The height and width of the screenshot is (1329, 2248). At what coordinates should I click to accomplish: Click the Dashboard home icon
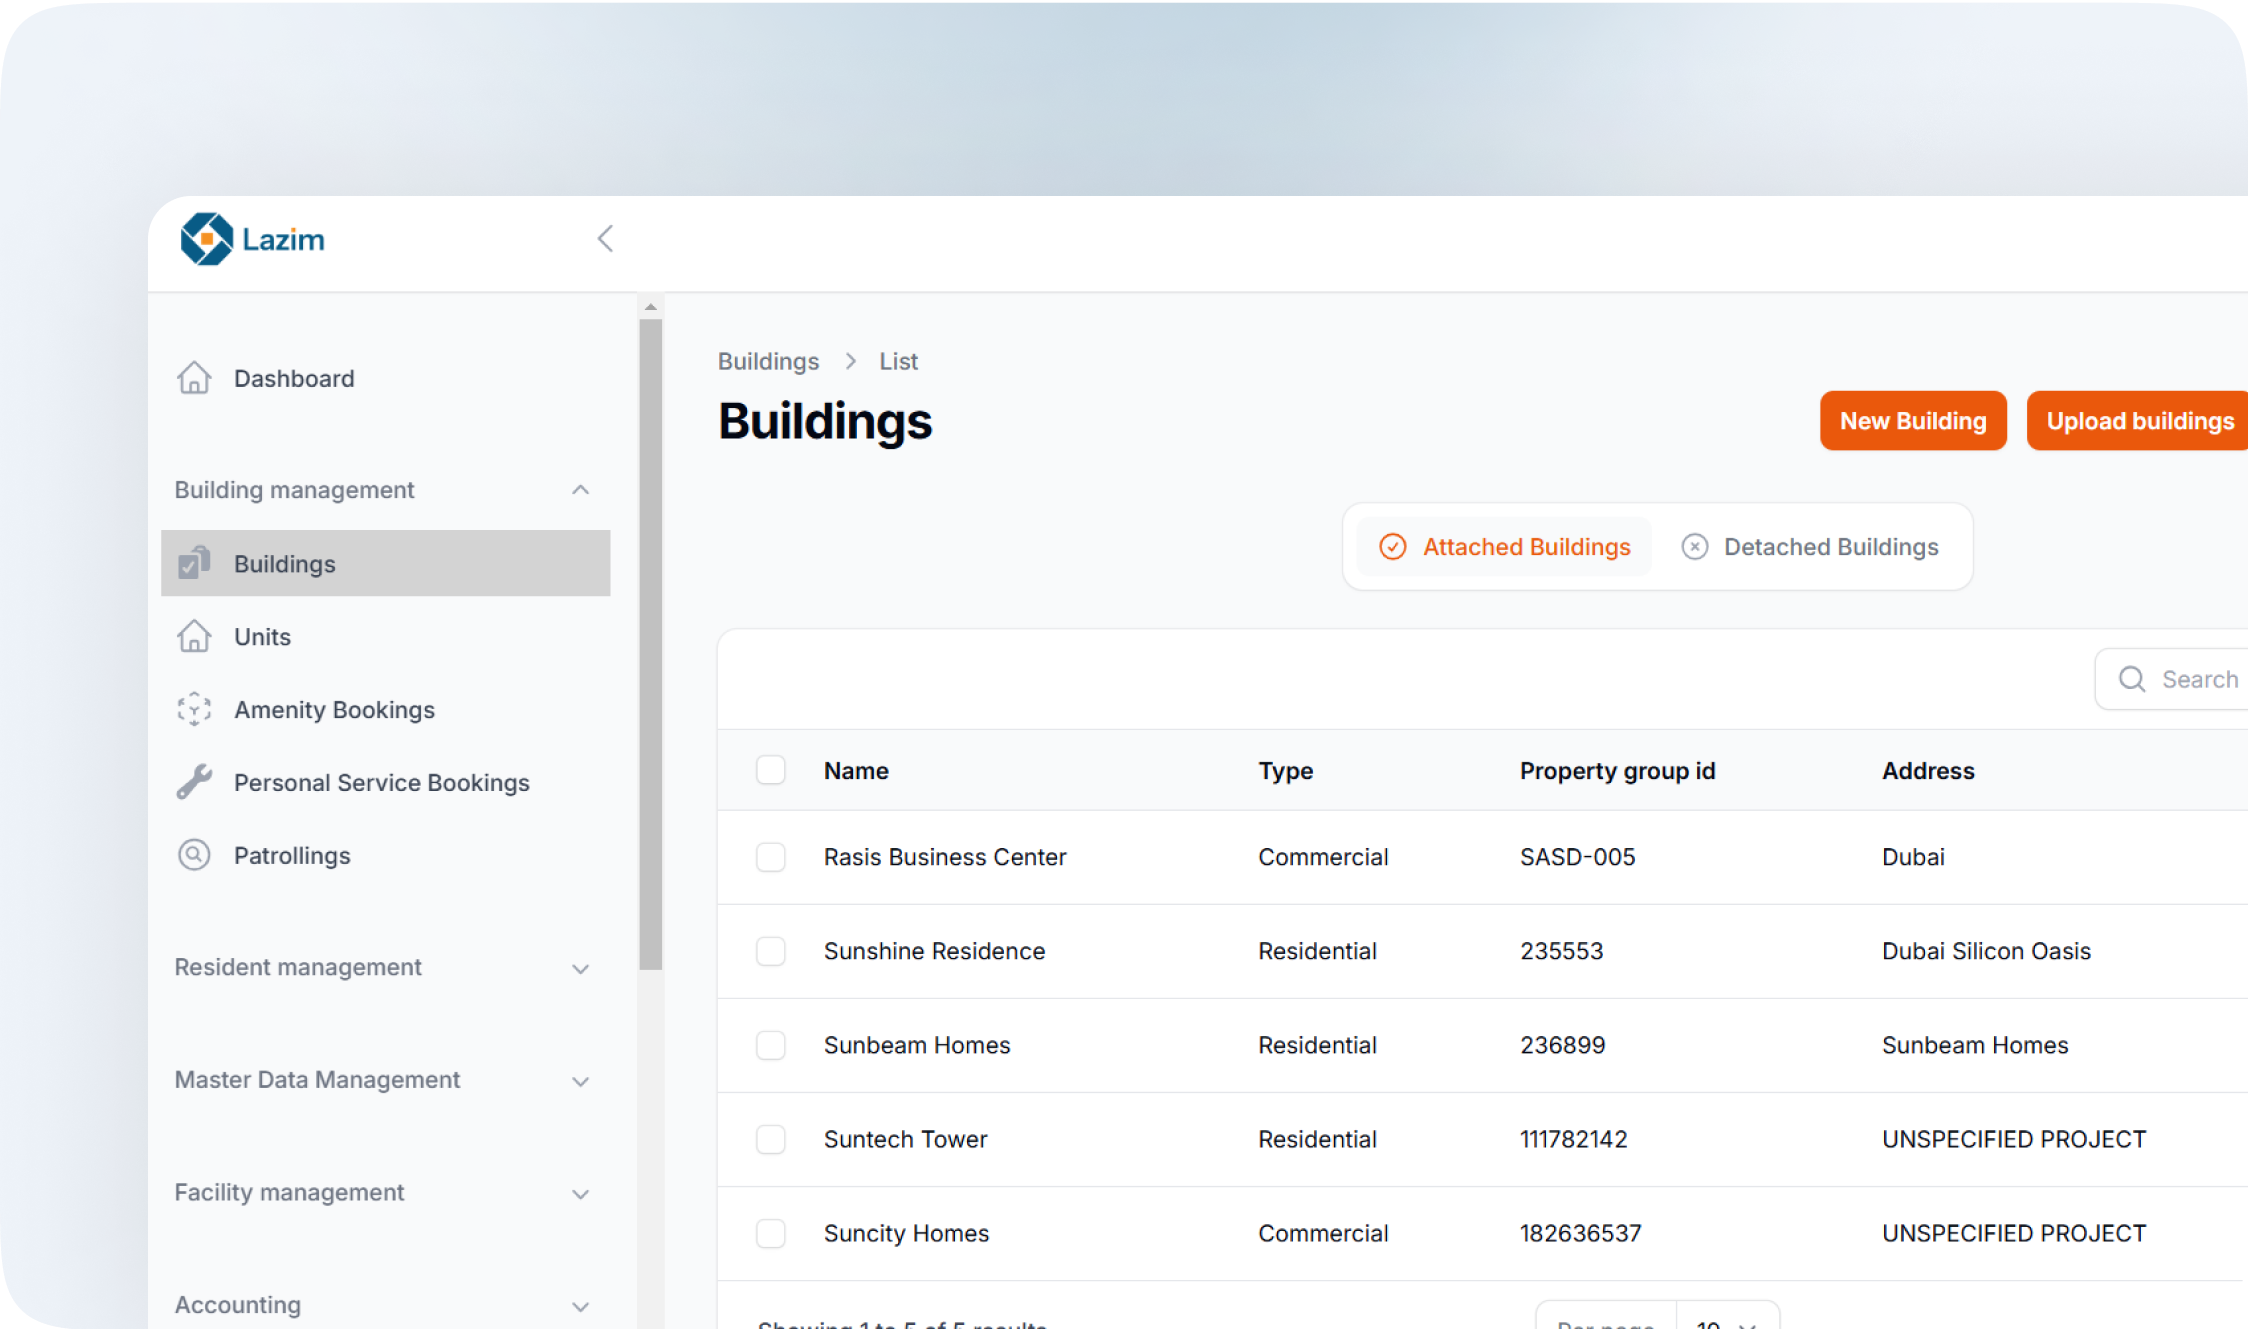click(x=194, y=378)
